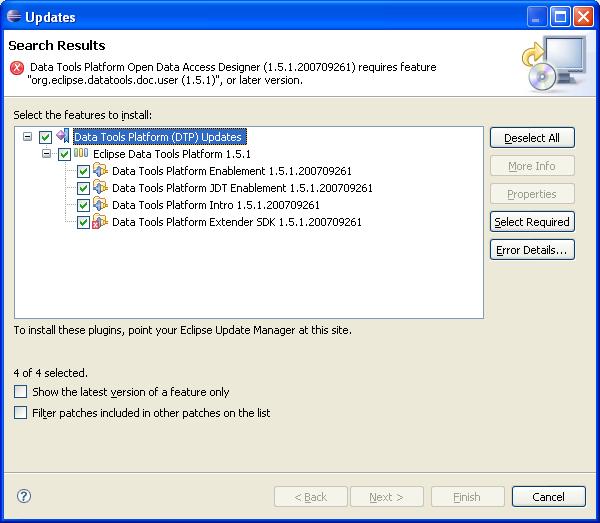Close the Updates window
600x523 pixels.
click(583, 17)
